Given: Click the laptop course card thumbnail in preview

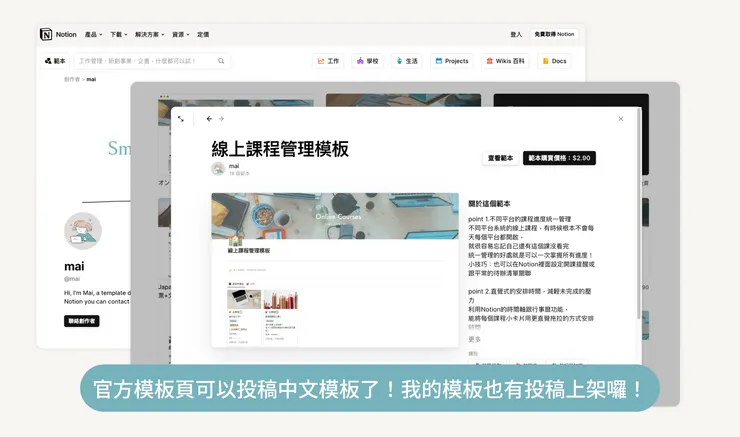Looking at the screenshot, I should [x=244, y=300].
